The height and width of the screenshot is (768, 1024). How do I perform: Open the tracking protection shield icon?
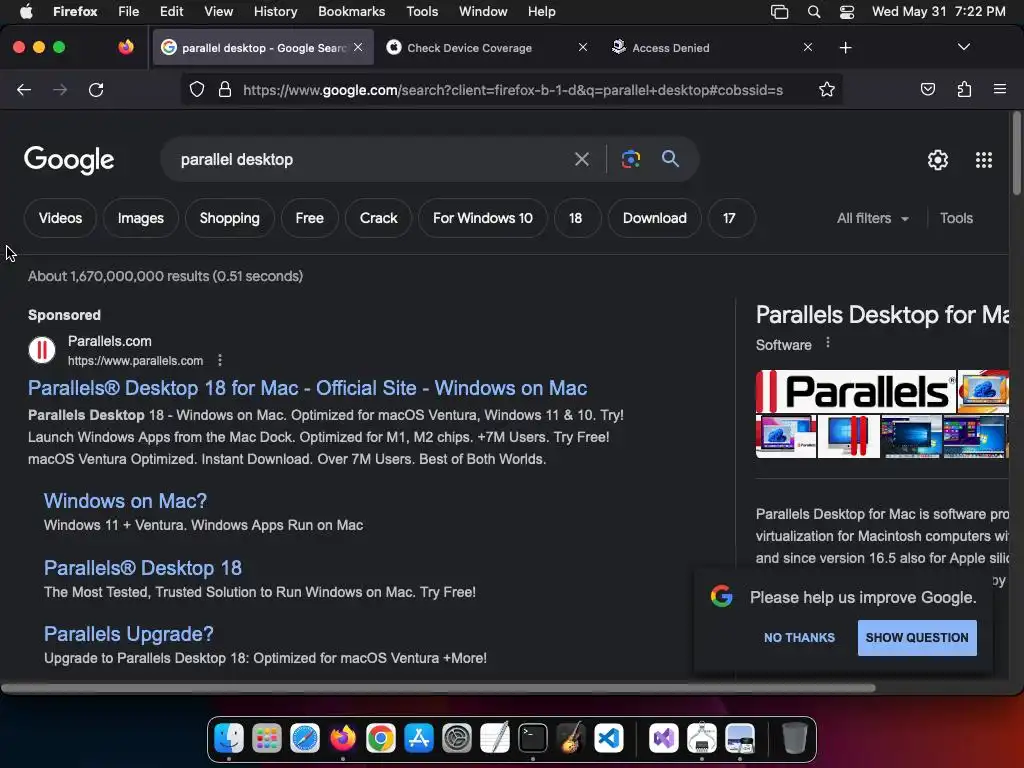tap(197, 89)
